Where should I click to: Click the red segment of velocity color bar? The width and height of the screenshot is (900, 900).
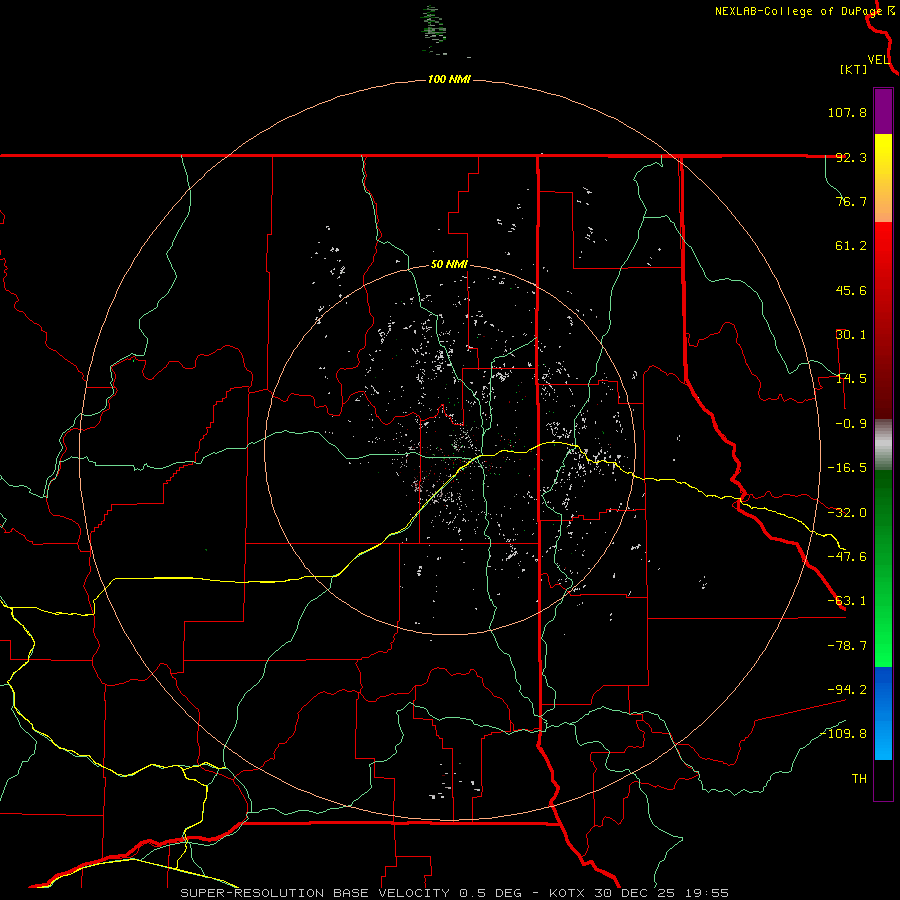coord(883,320)
